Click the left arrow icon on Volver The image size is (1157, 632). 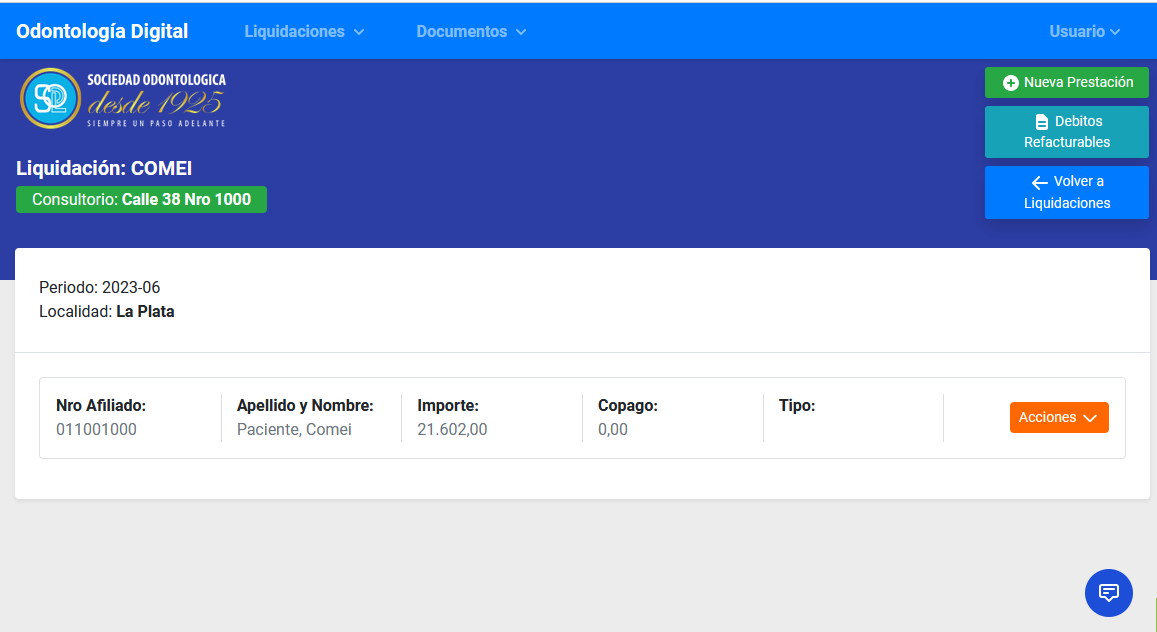(1039, 182)
